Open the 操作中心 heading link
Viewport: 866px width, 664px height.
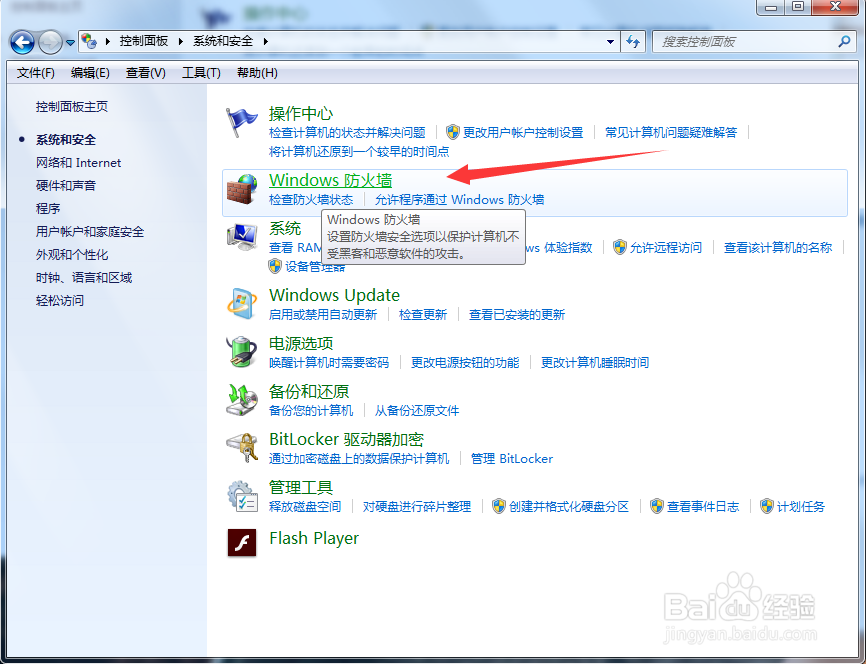[300, 113]
